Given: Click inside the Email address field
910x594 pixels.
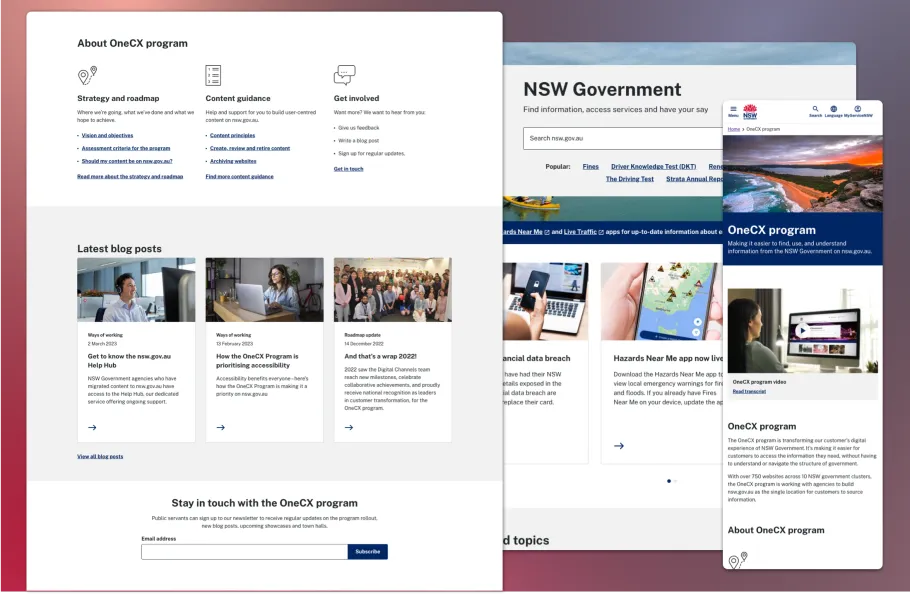Looking at the screenshot, I should [245, 551].
